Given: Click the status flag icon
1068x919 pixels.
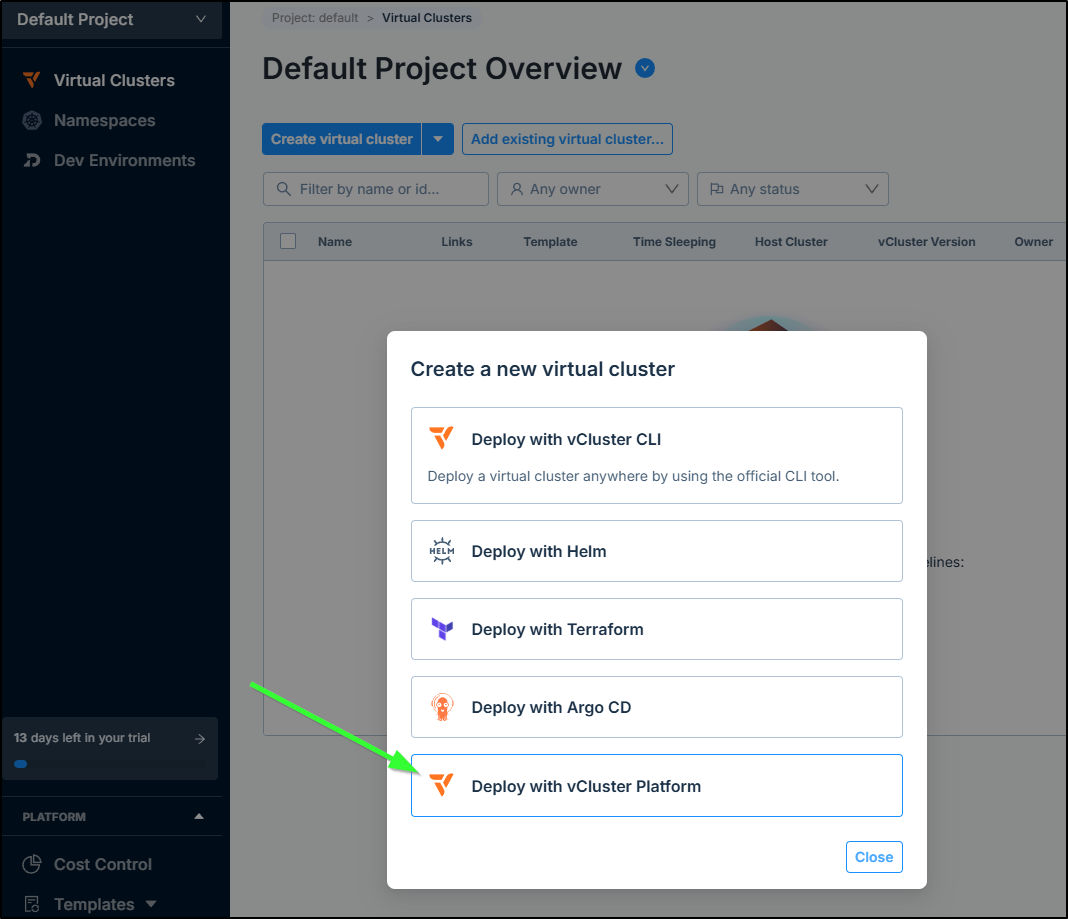Looking at the screenshot, I should click(717, 189).
